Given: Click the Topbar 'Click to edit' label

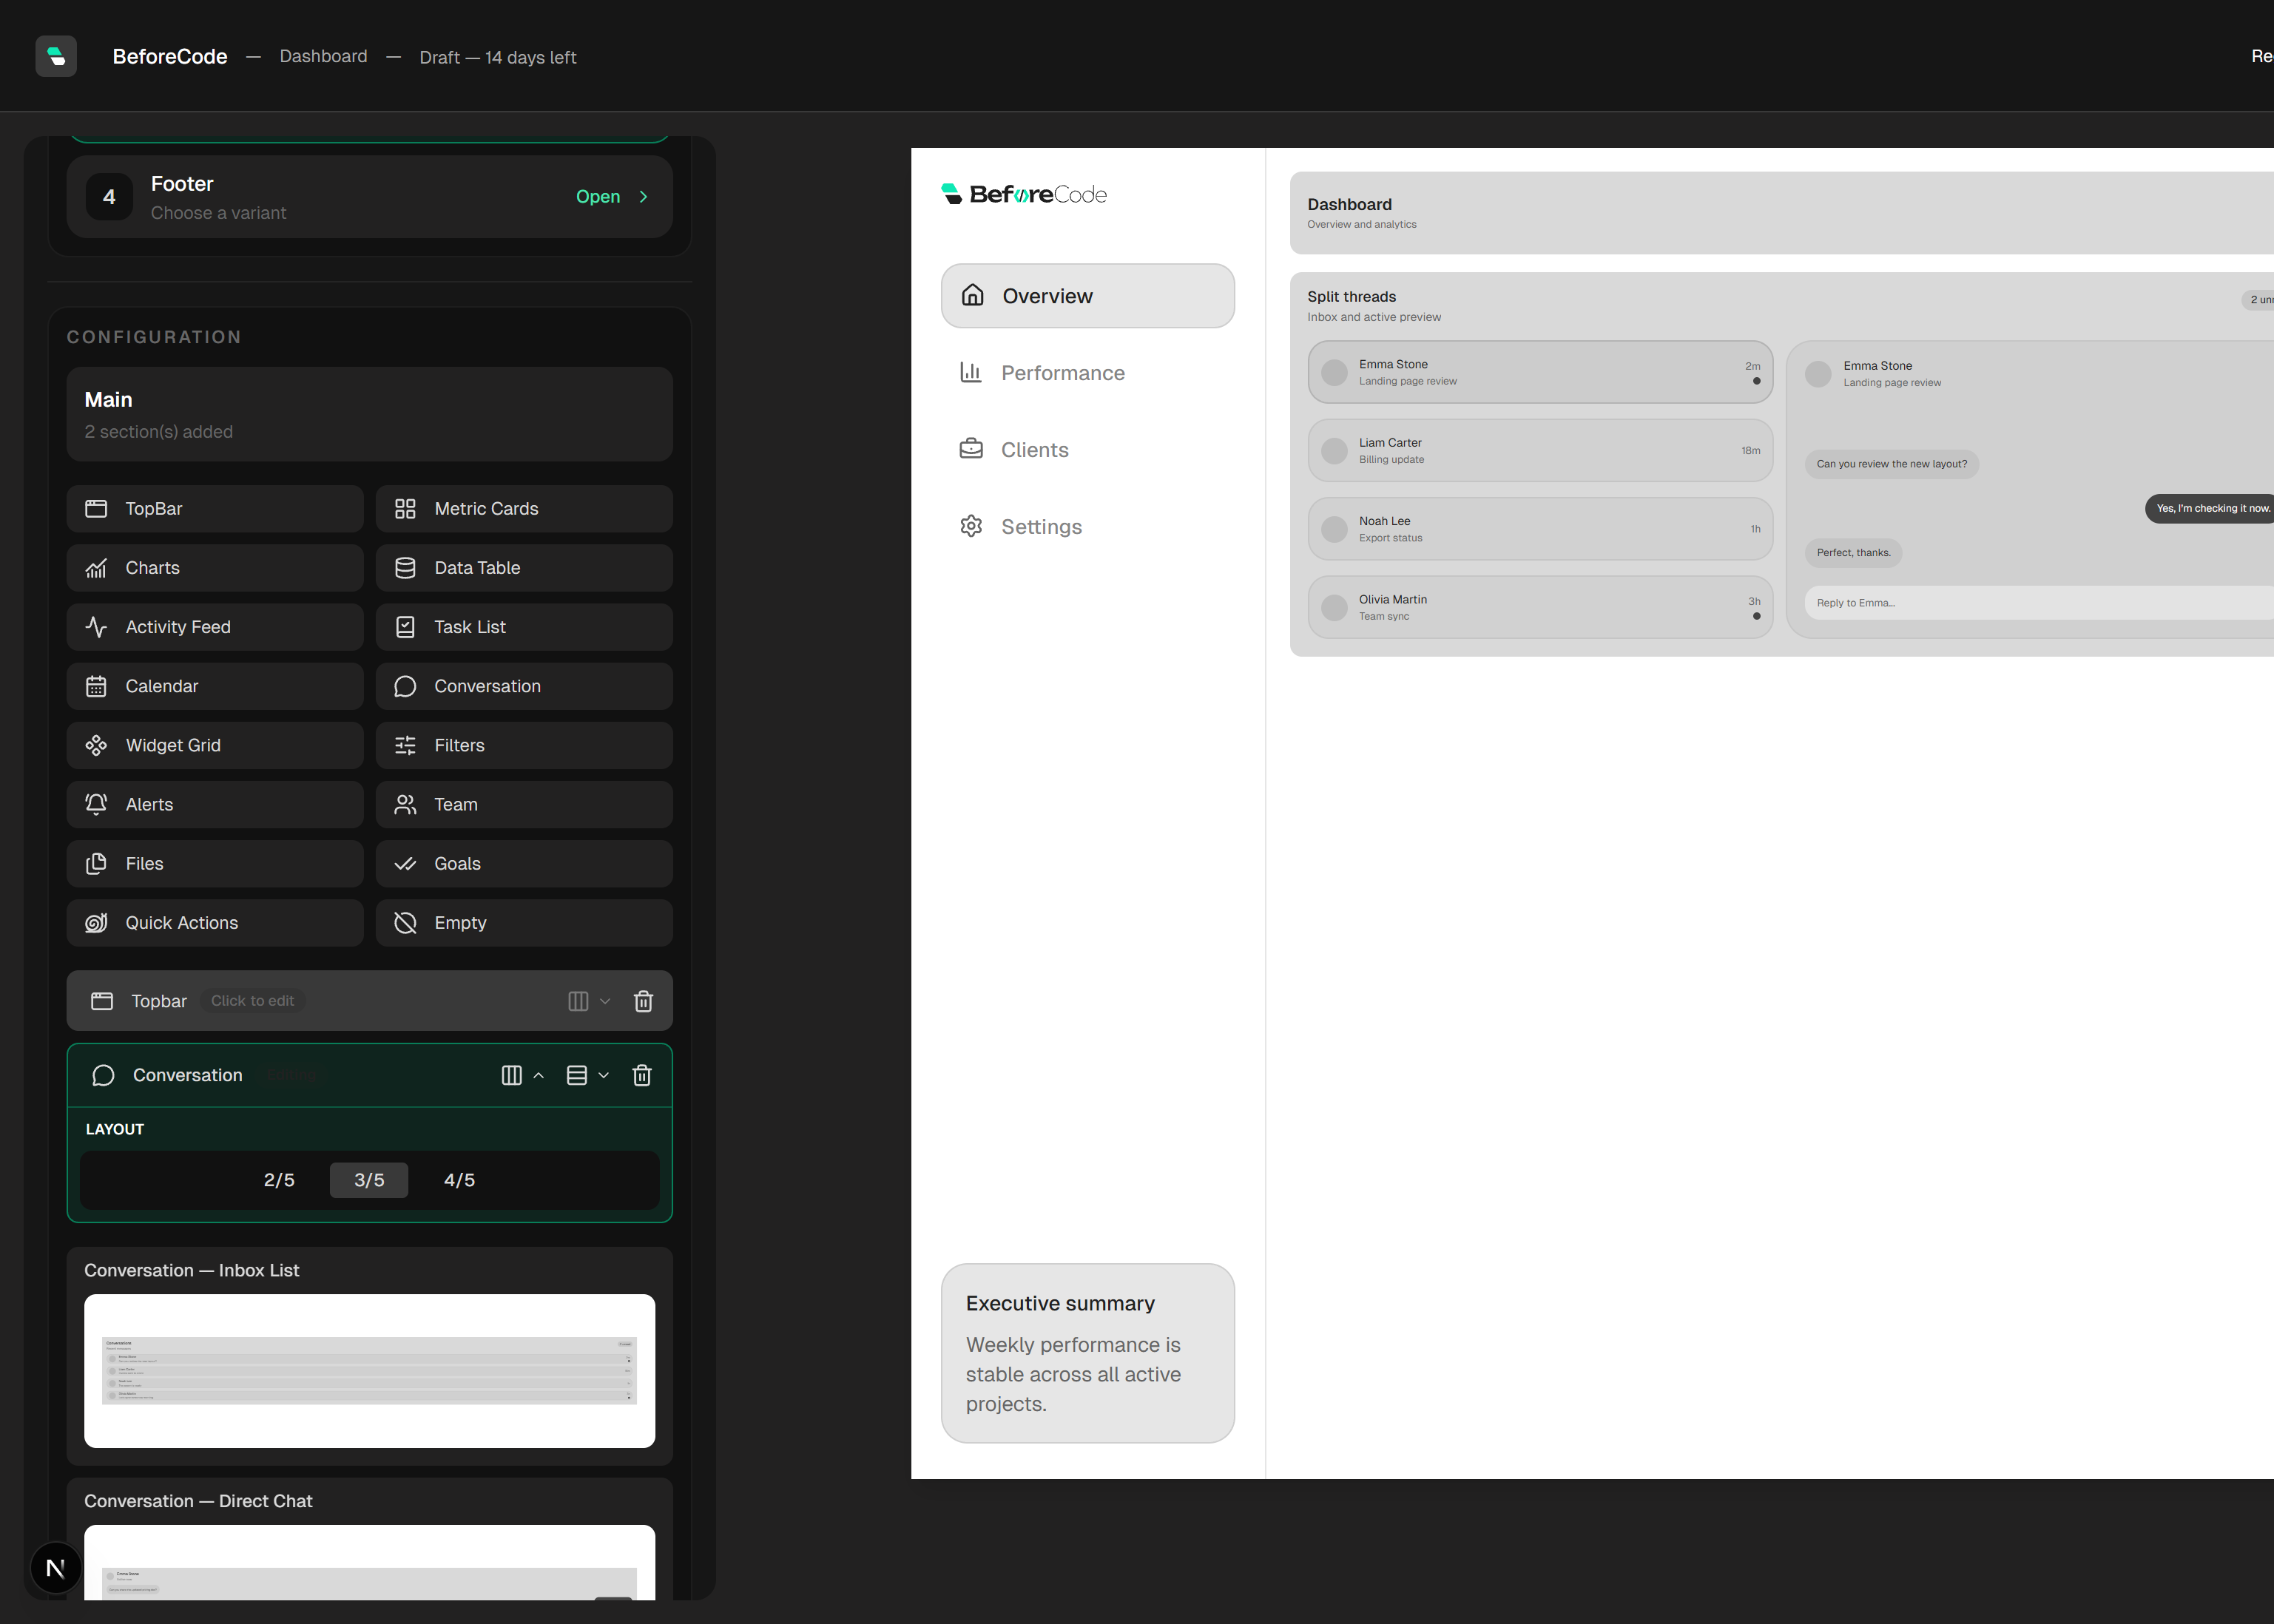Looking at the screenshot, I should [x=252, y=1001].
